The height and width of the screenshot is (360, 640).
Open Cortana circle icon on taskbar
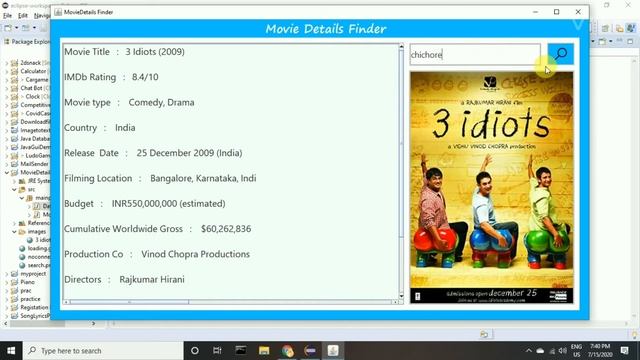point(195,351)
